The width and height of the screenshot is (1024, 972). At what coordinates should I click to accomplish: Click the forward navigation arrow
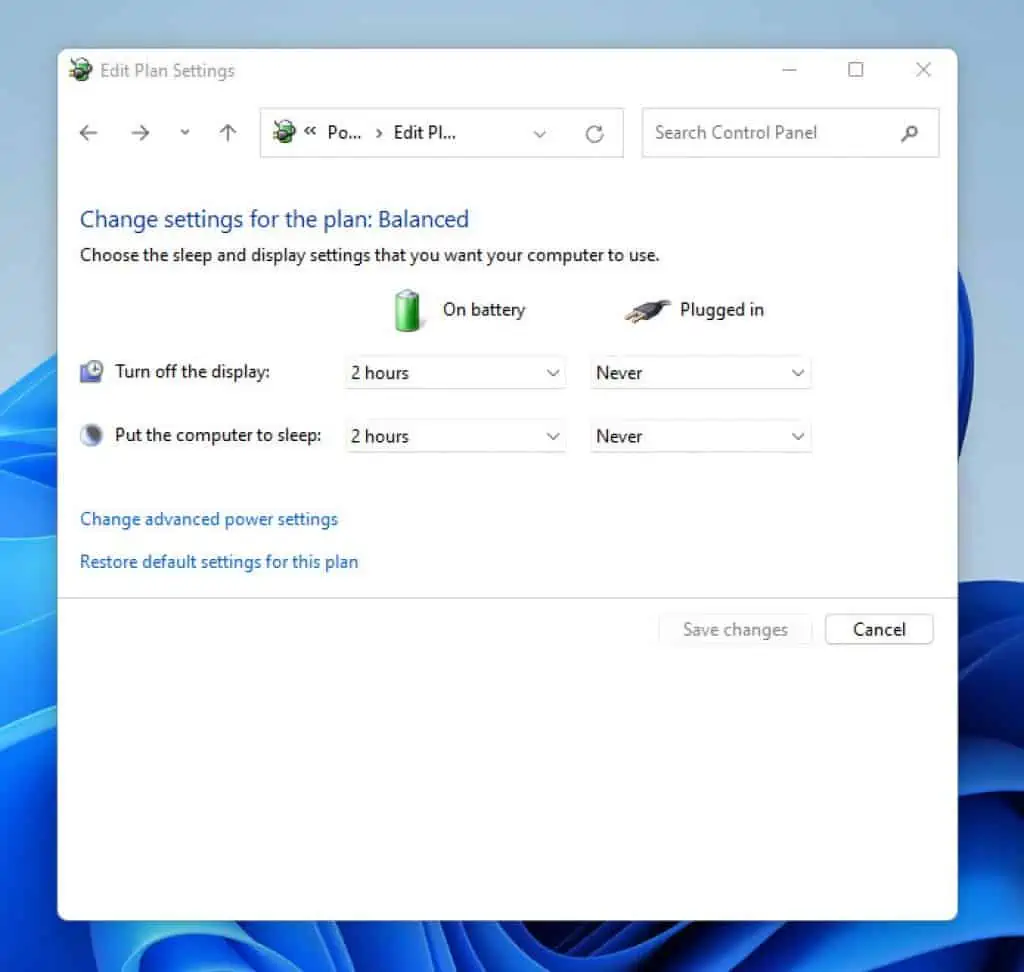coord(140,133)
